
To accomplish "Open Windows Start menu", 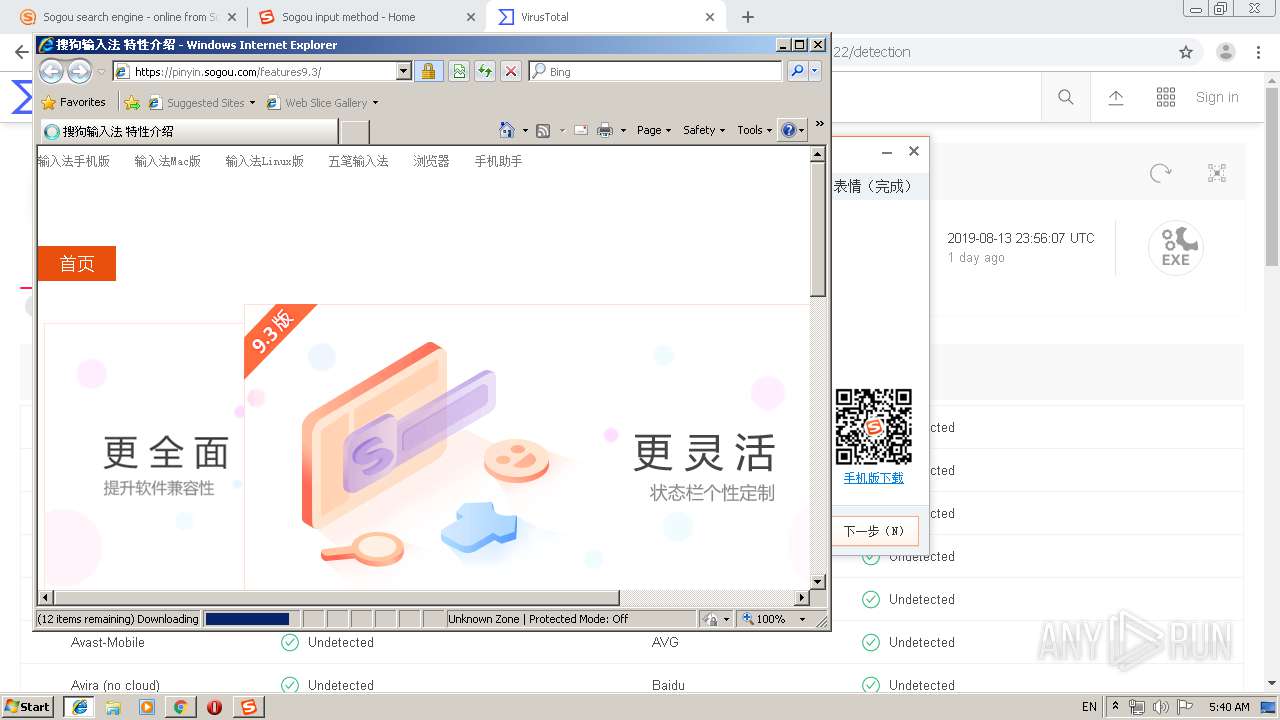I will [x=27, y=707].
